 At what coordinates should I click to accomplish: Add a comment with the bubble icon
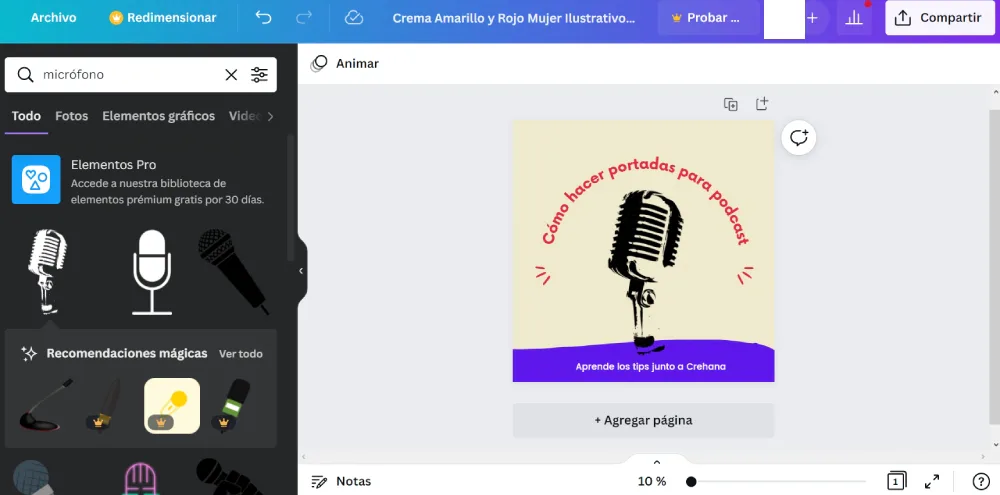point(798,138)
